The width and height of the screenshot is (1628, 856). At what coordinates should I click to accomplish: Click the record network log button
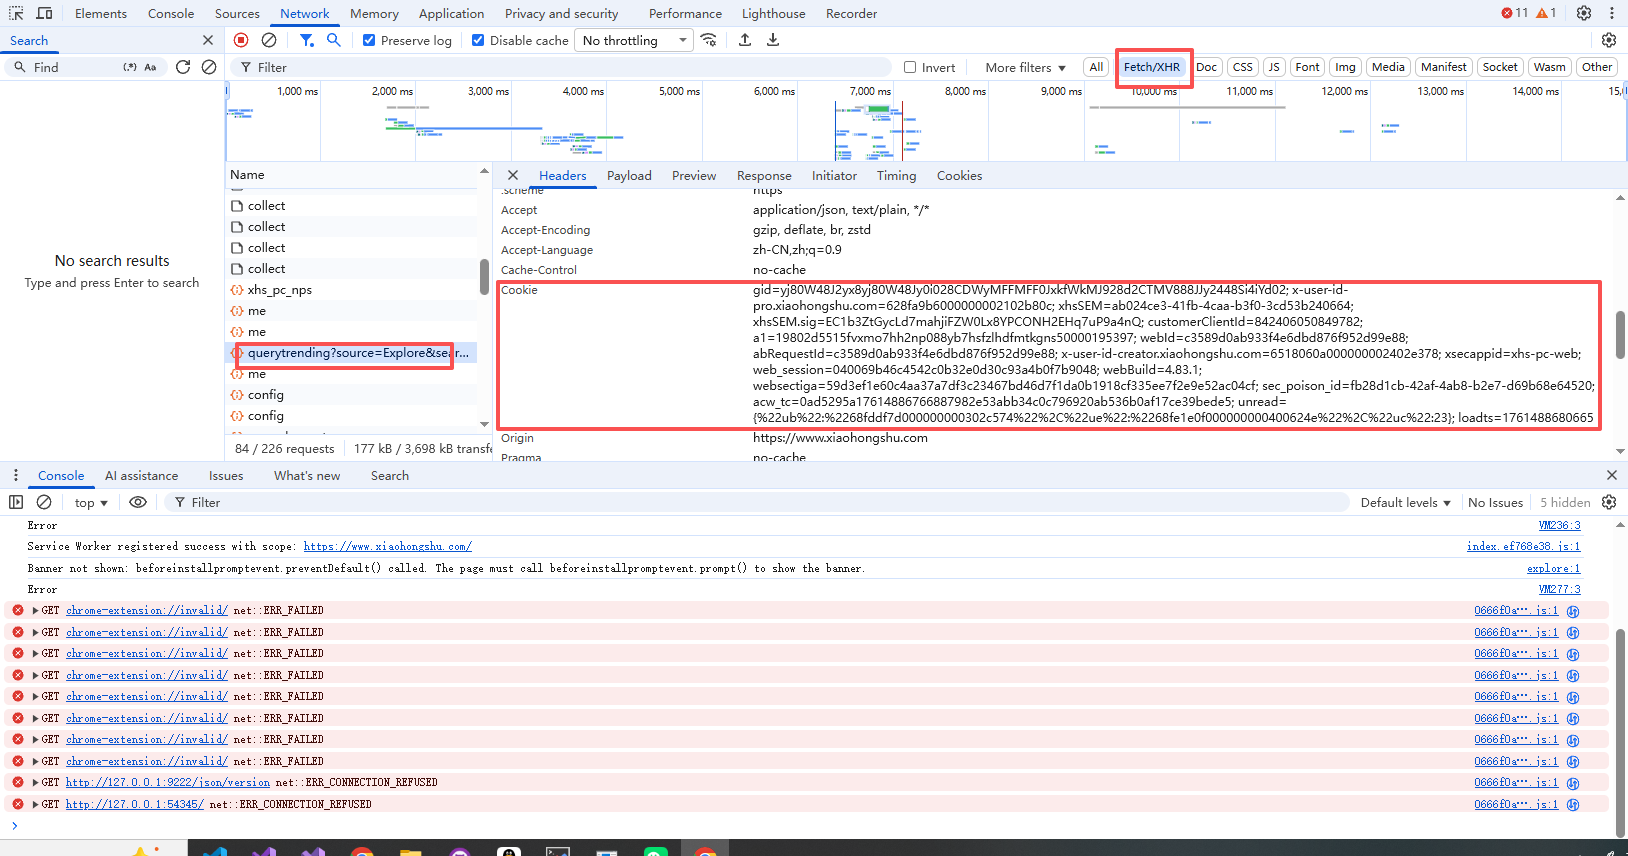241,40
